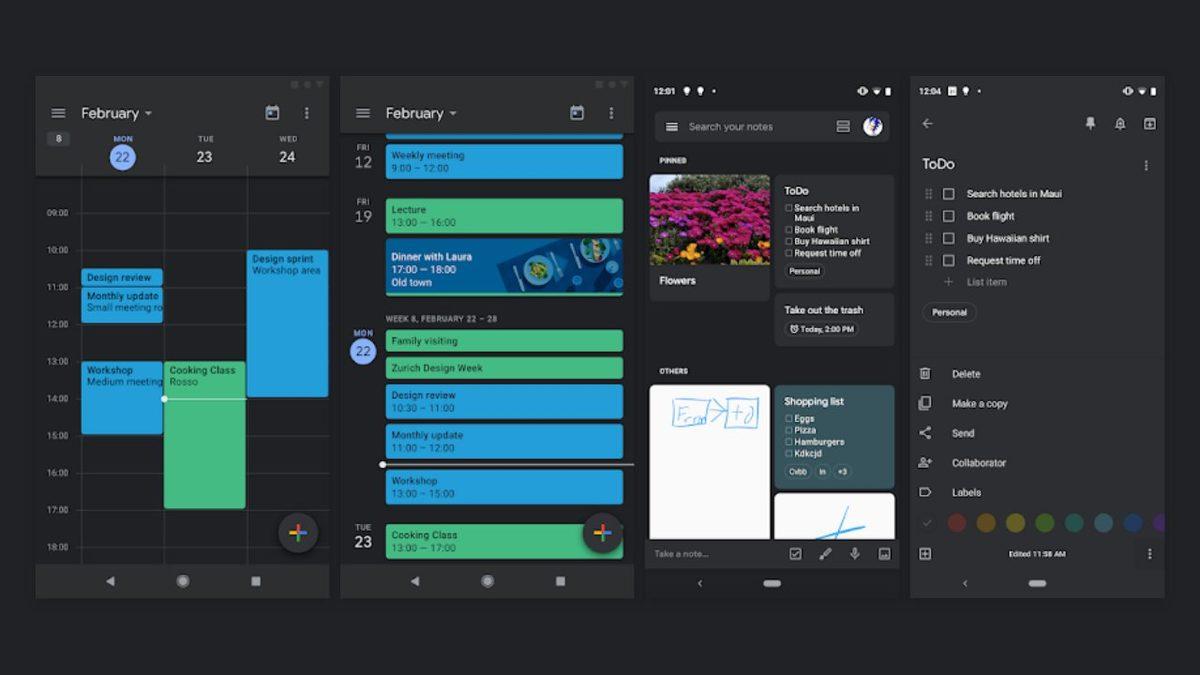Tap the 'Personal' label chip below the checklist
The width and height of the screenshot is (1200, 675).
[949, 313]
